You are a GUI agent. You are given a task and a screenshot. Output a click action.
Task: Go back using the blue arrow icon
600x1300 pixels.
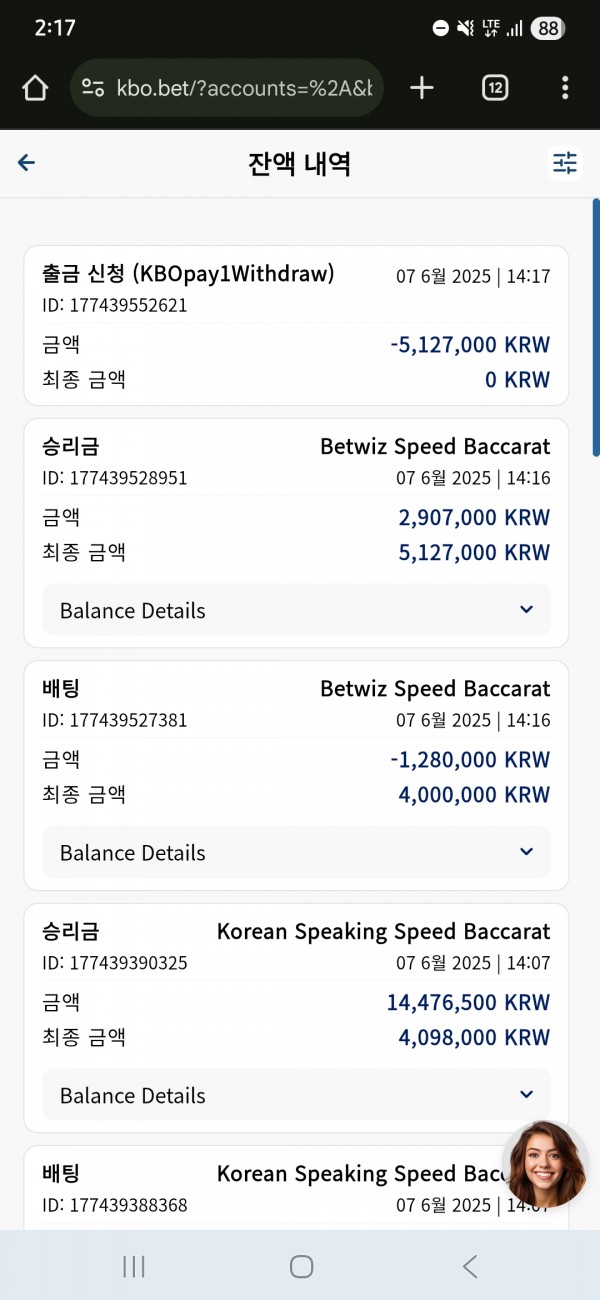click(27, 163)
